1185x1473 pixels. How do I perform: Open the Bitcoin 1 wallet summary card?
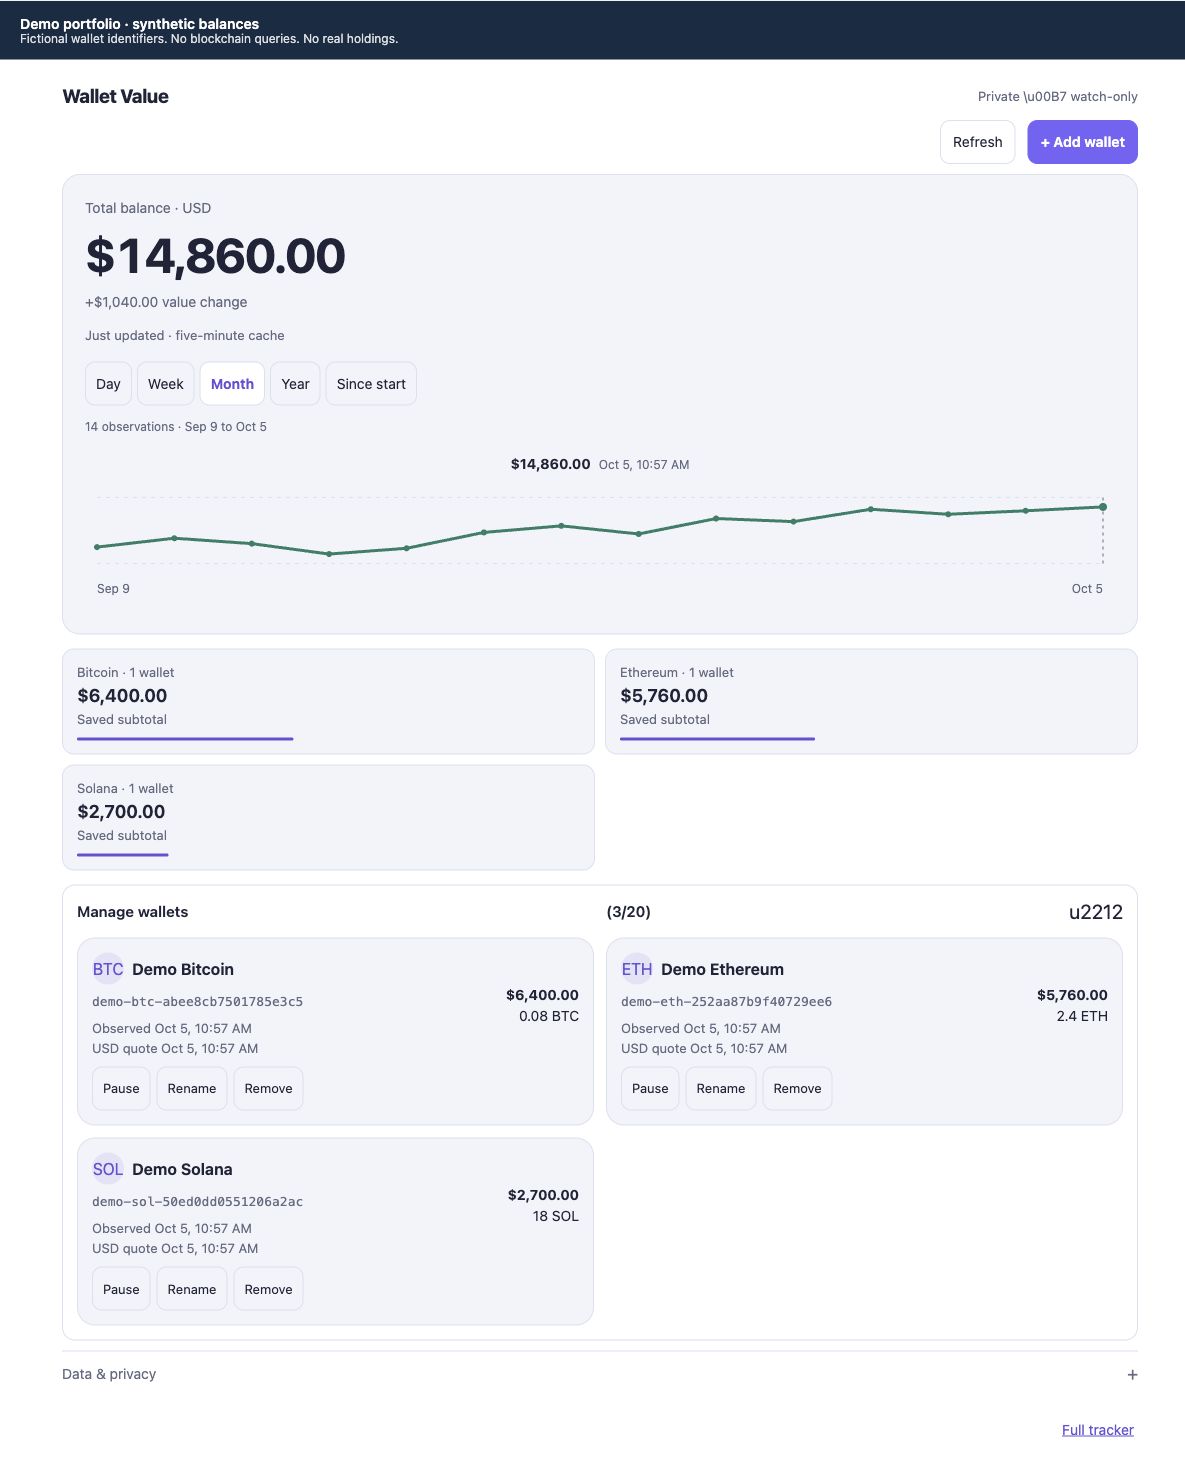328,701
